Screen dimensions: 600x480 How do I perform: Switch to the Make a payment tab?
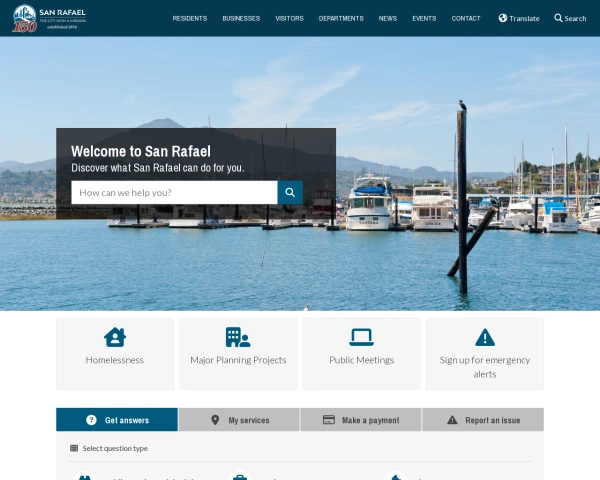(x=361, y=420)
